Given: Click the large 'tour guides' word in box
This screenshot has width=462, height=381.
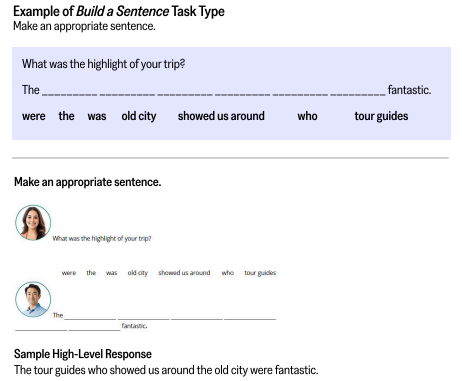Looking at the screenshot, I should (x=381, y=116).
